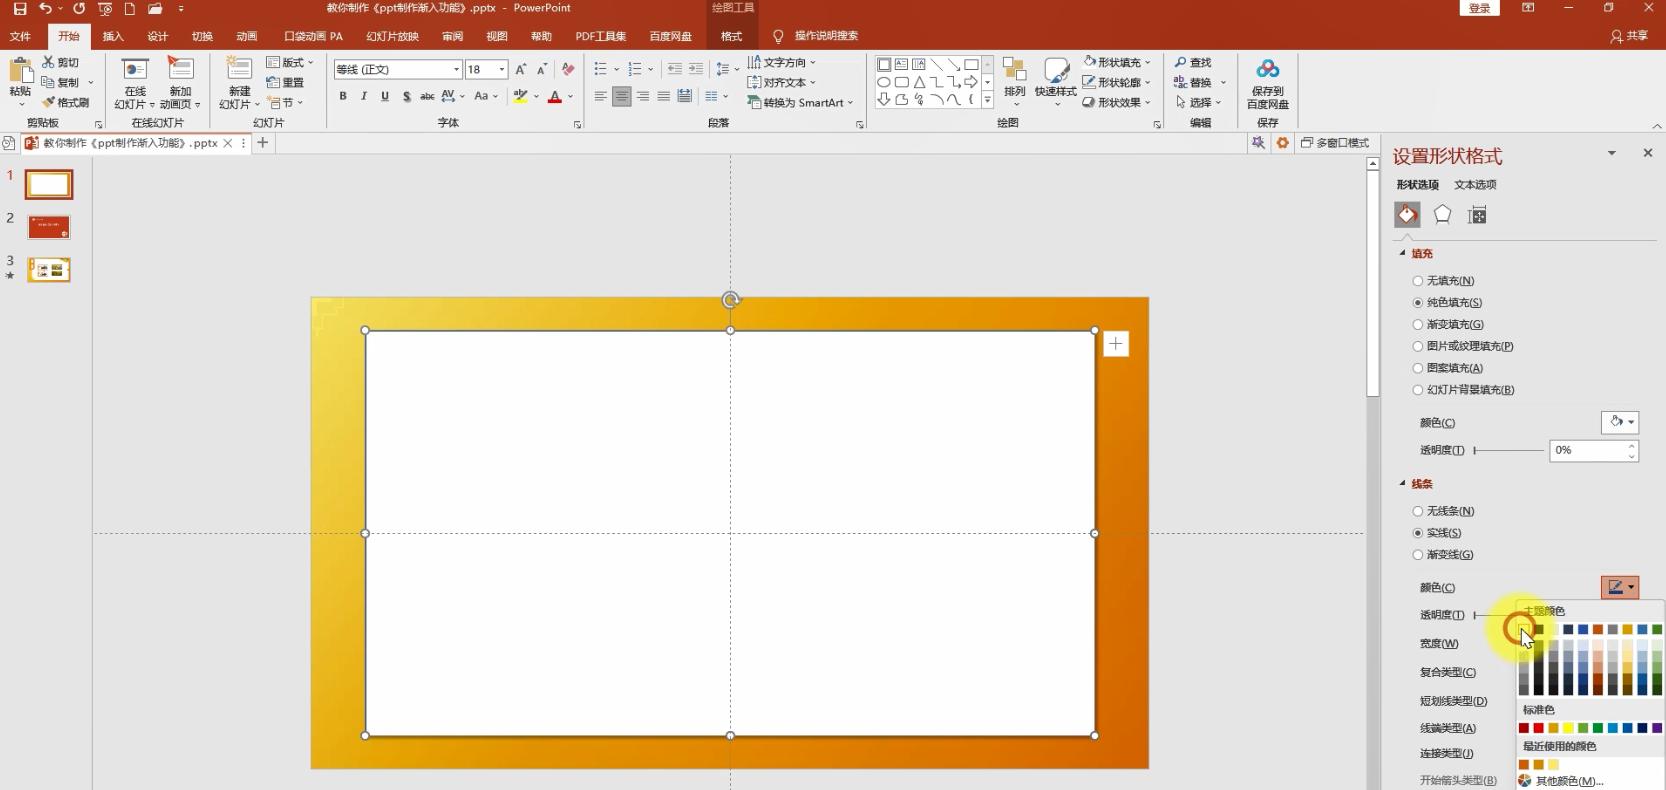The width and height of the screenshot is (1666, 790).
Task: Click the Bold formatting icon
Action: tap(343, 96)
